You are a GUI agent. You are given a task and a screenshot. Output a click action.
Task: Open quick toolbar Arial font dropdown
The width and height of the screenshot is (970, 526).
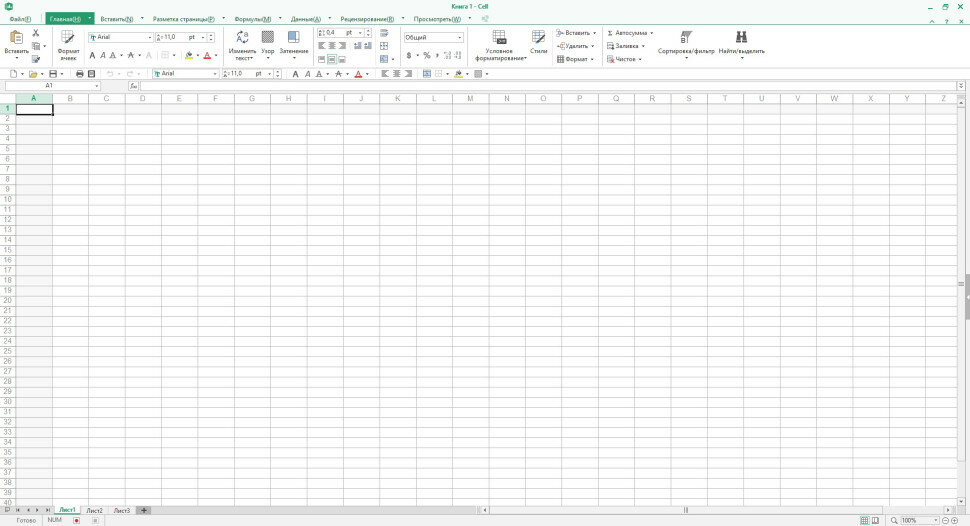pyautogui.click(x=215, y=74)
